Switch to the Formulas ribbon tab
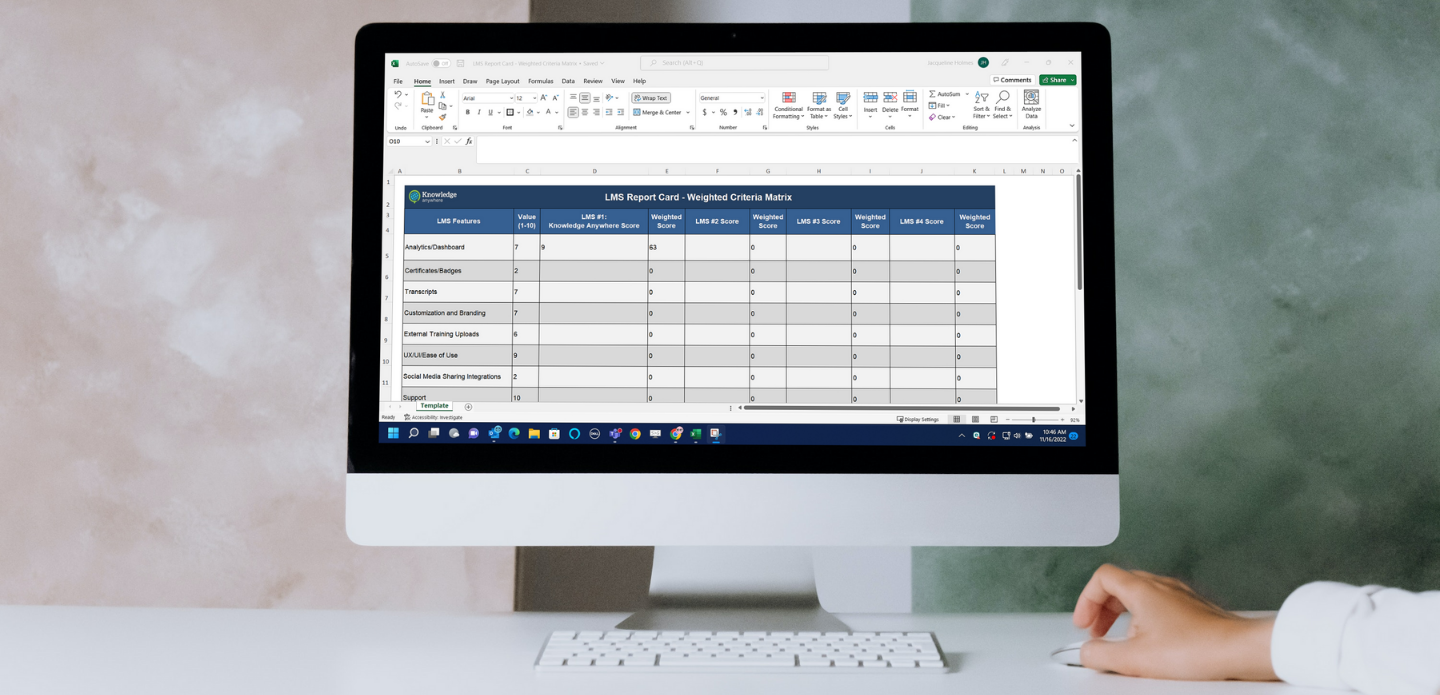1440x695 pixels. click(540, 81)
